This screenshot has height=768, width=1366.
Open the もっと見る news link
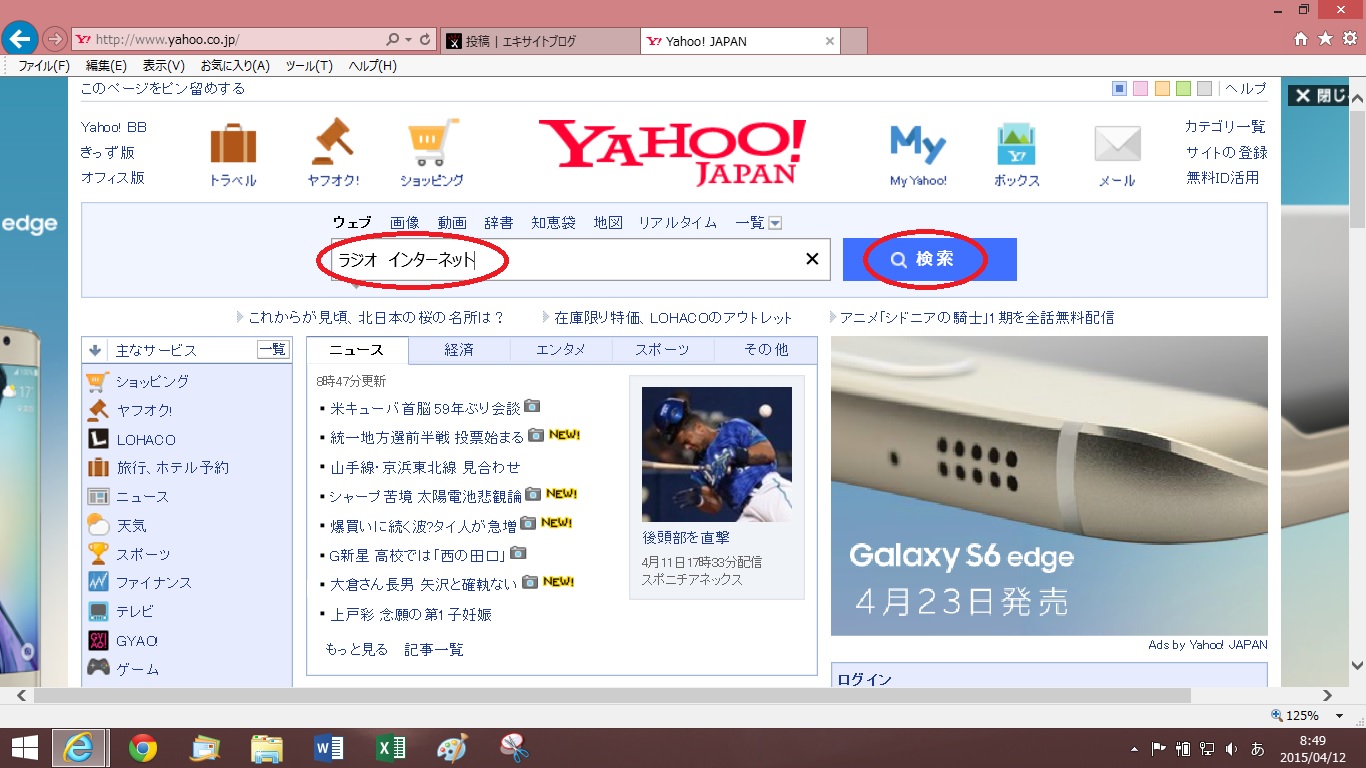click(356, 650)
